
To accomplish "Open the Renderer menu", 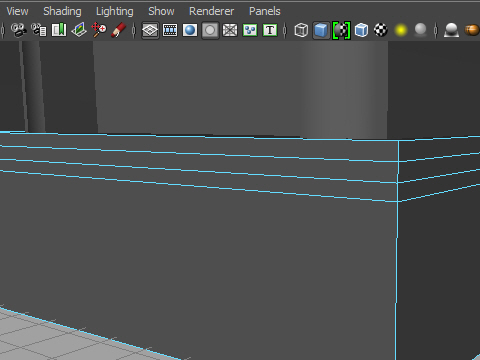I will pyautogui.click(x=211, y=11).
